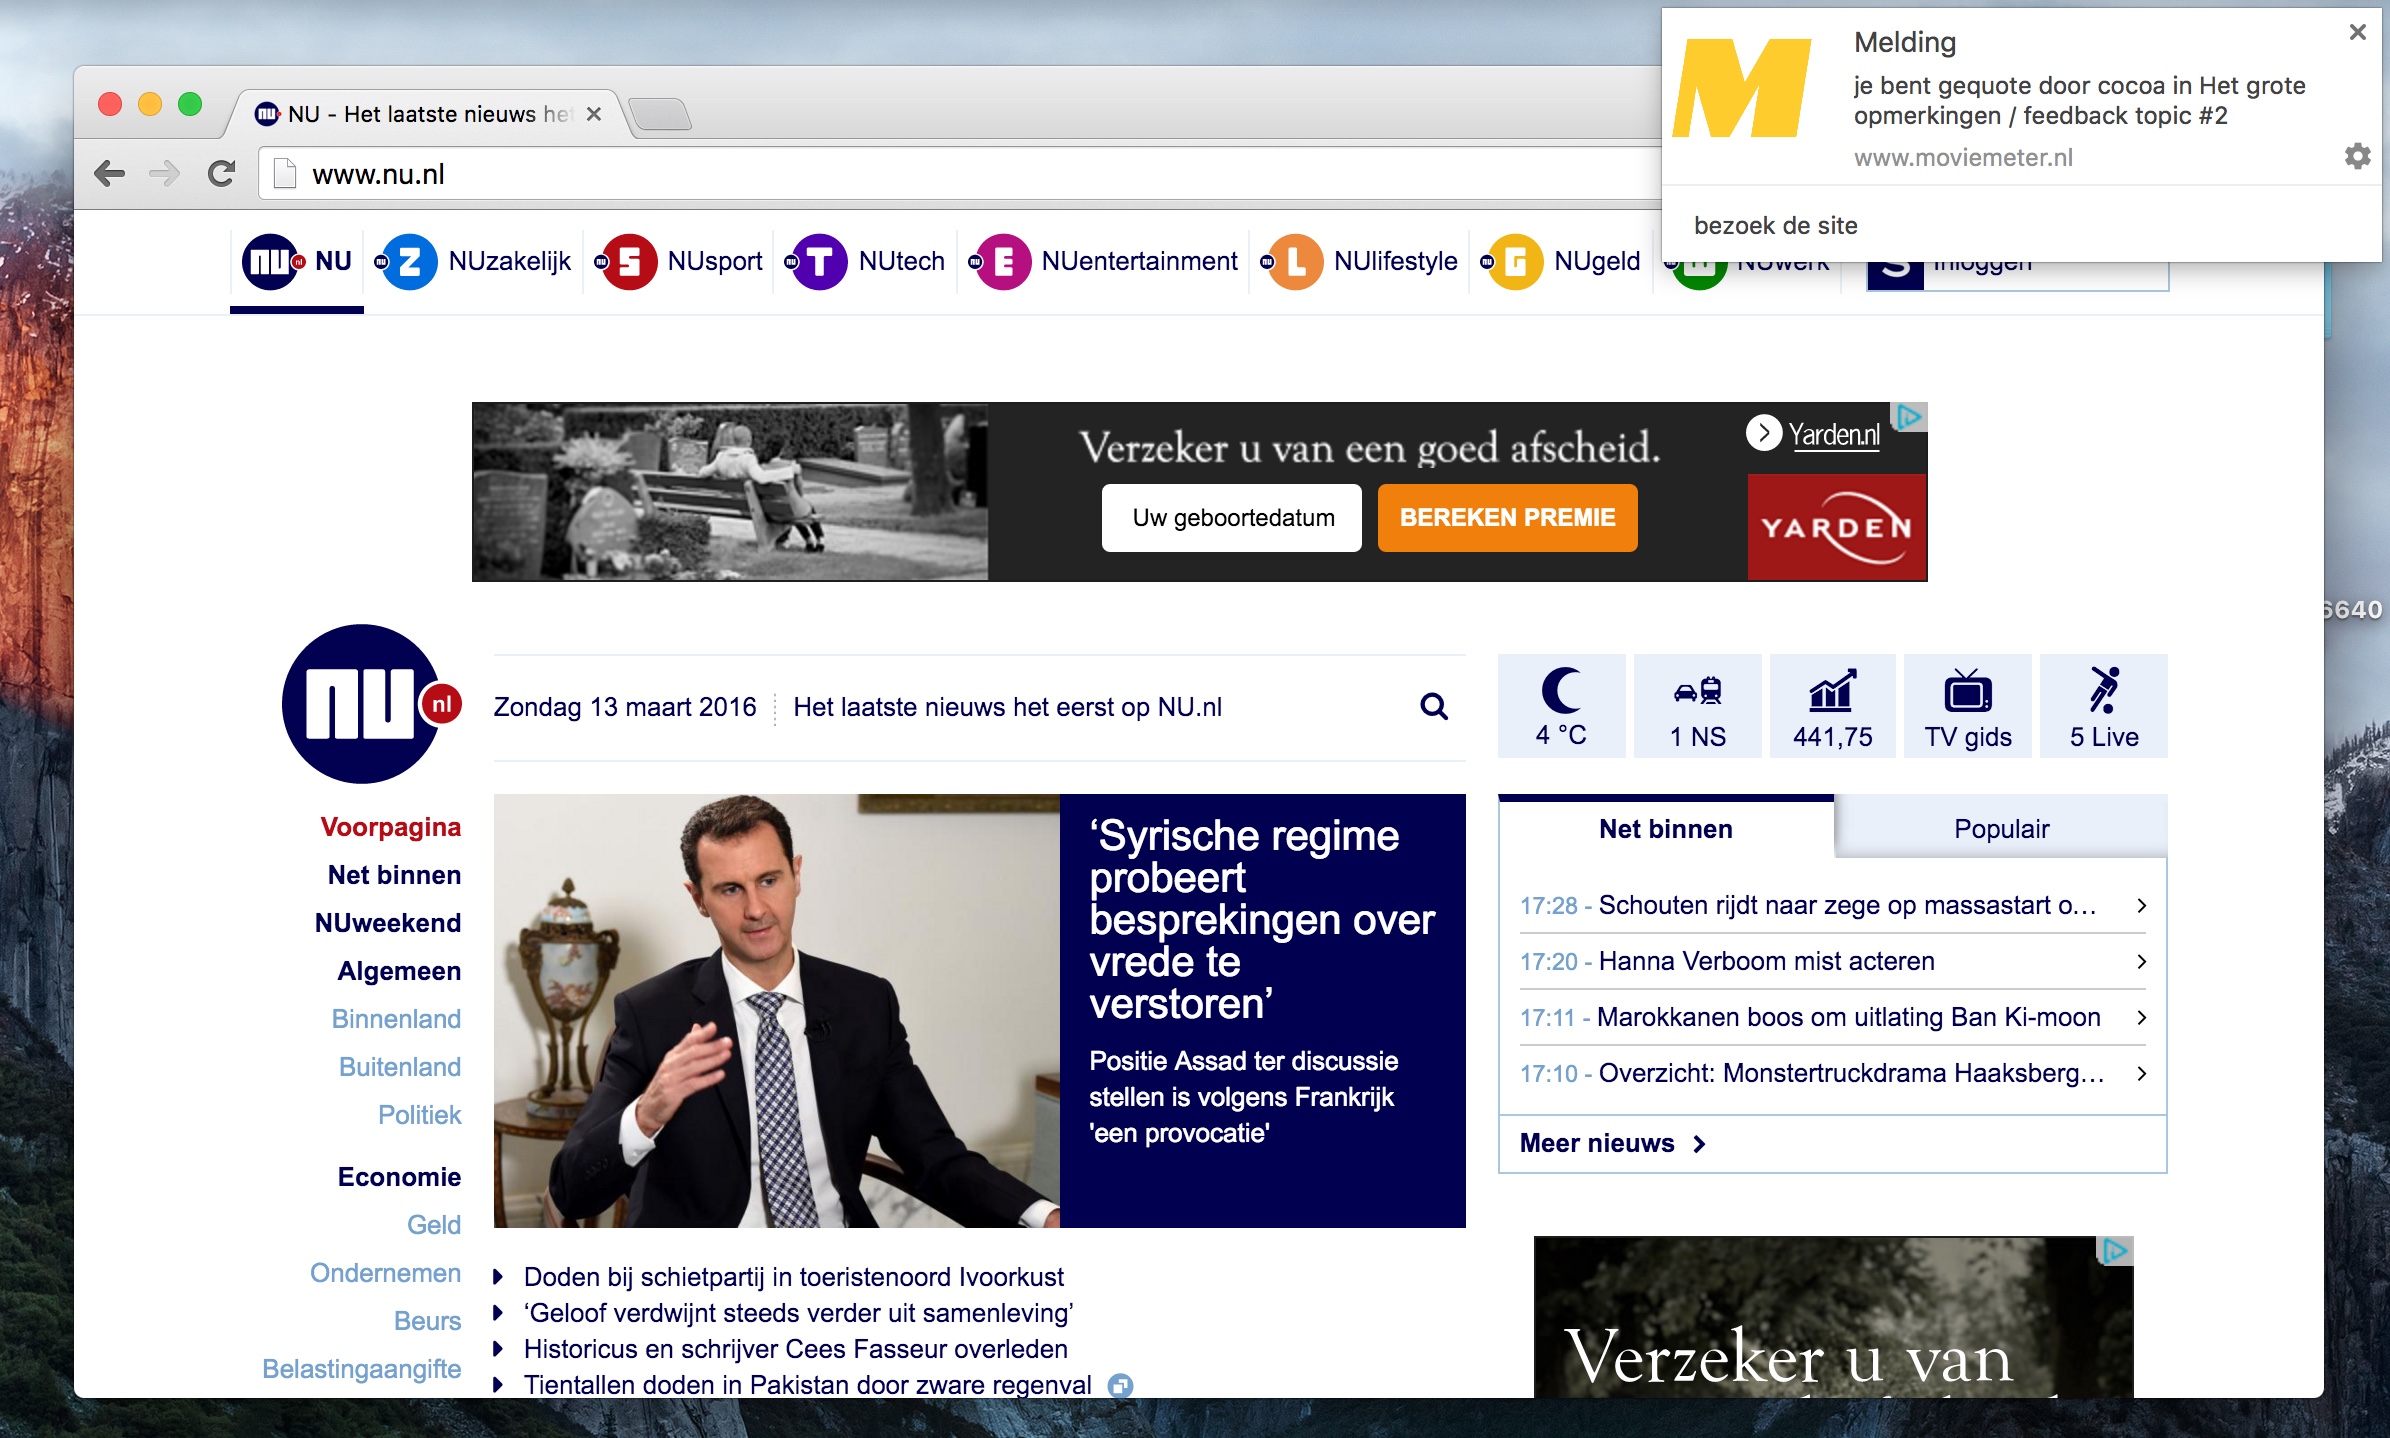Go to NUtech via purple T icon
This screenshot has height=1438, width=2390.
819,262
